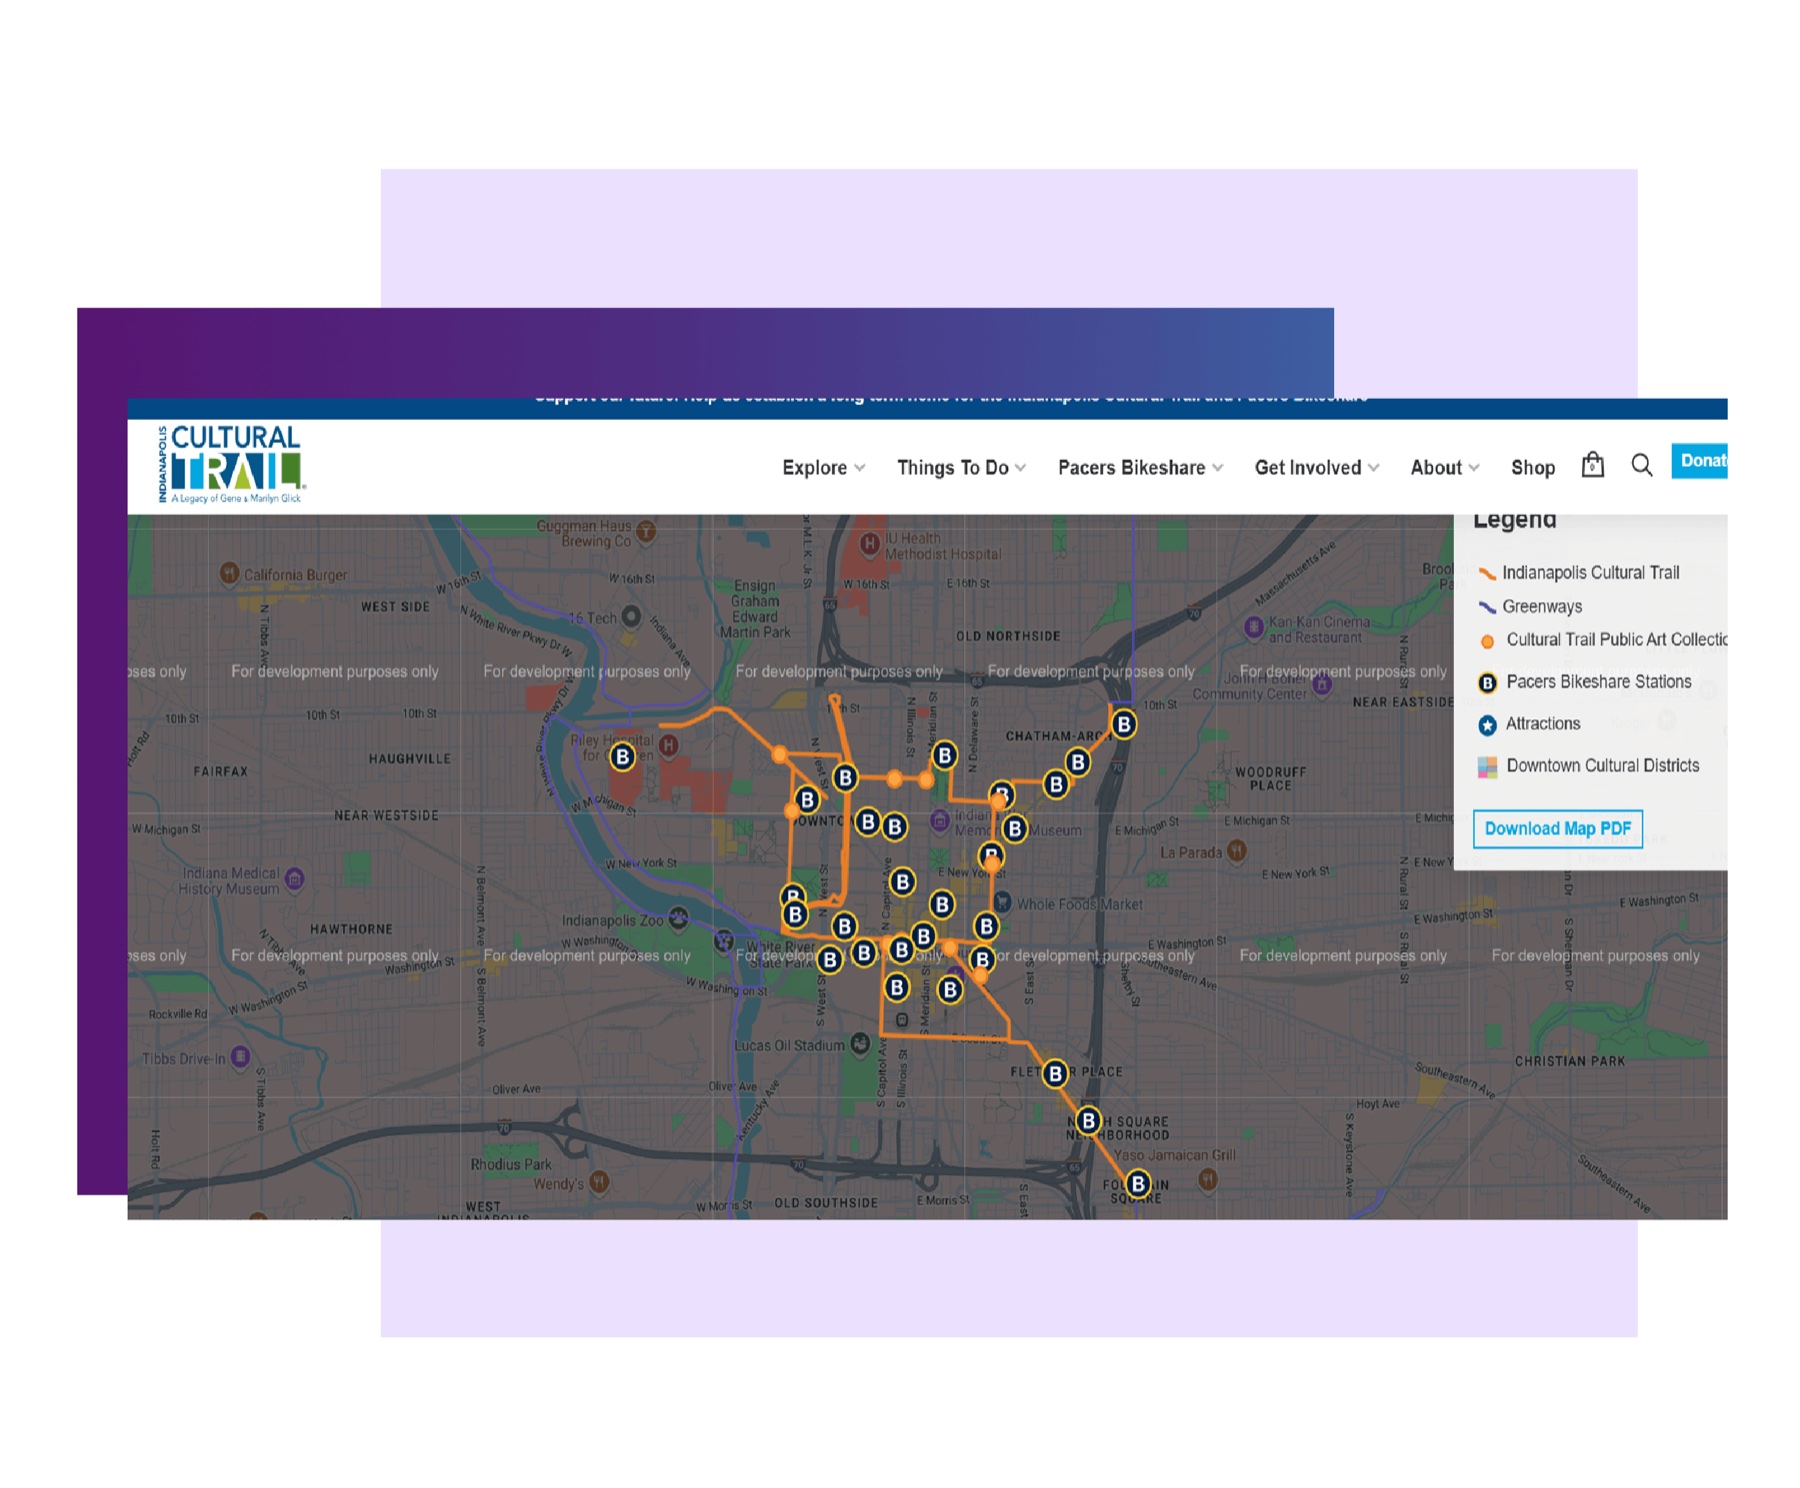
Task: Expand the Get Involved dropdown menu
Action: tap(1317, 468)
